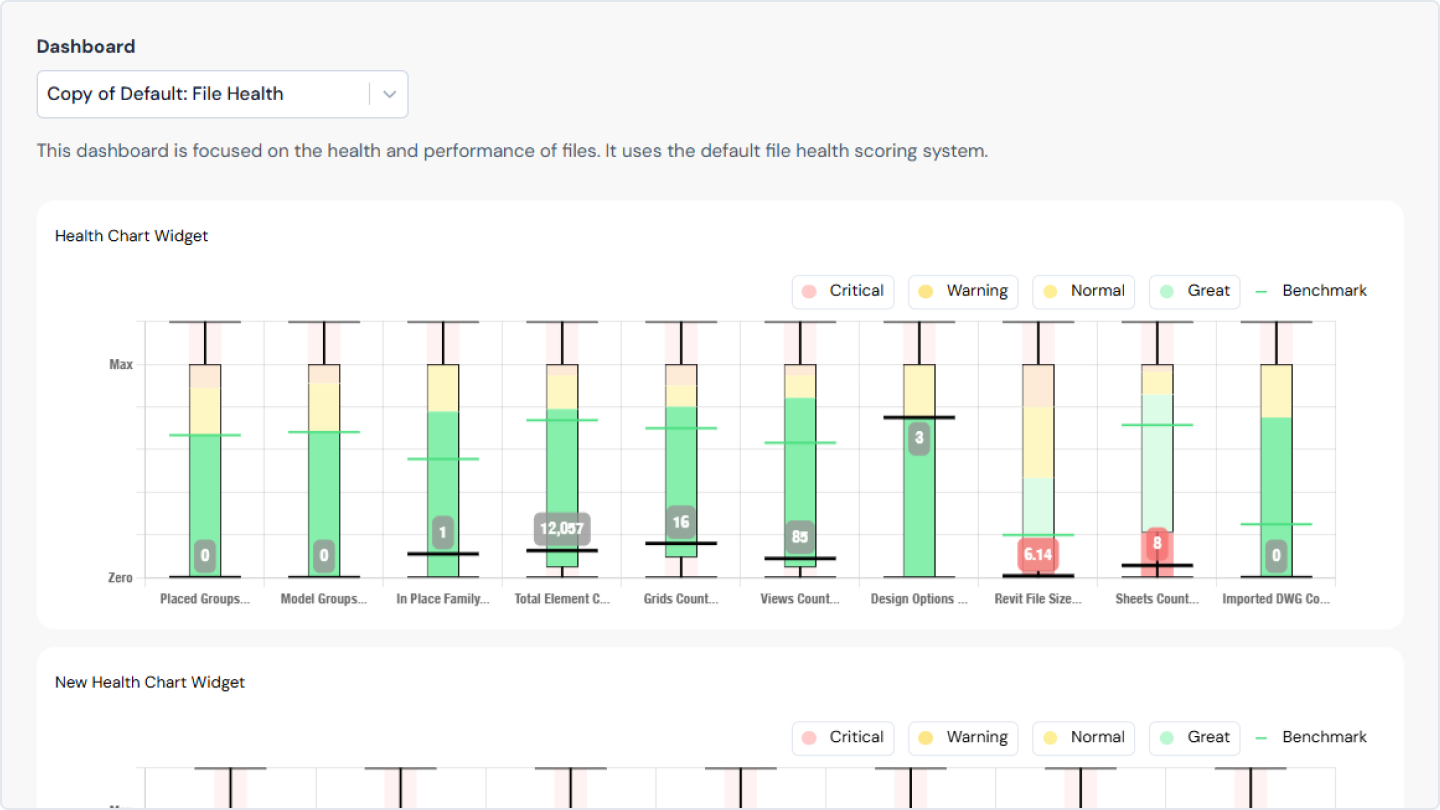Toggle Critical legend in New Health Chart Widget
This screenshot has width=1440, height=810.
[x=842, y=737]
